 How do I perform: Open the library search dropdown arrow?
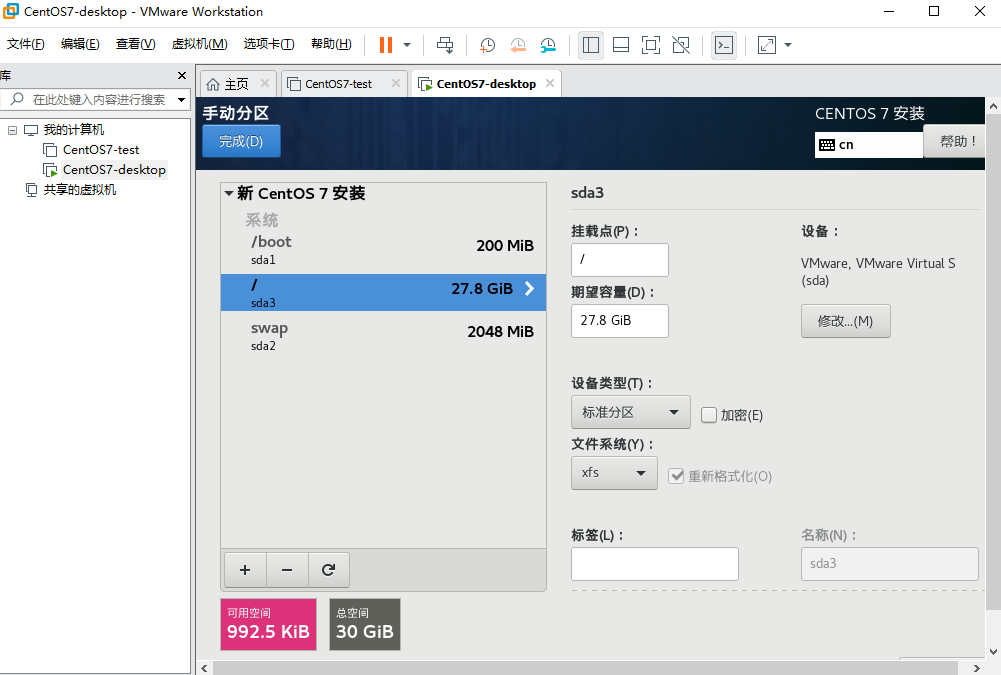[182, 100]
